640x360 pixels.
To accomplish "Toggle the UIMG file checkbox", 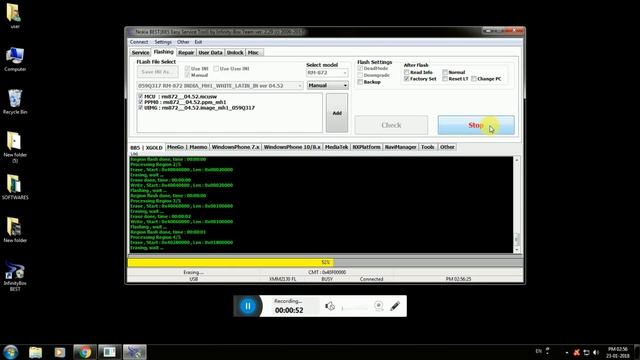I will (140, 108).
